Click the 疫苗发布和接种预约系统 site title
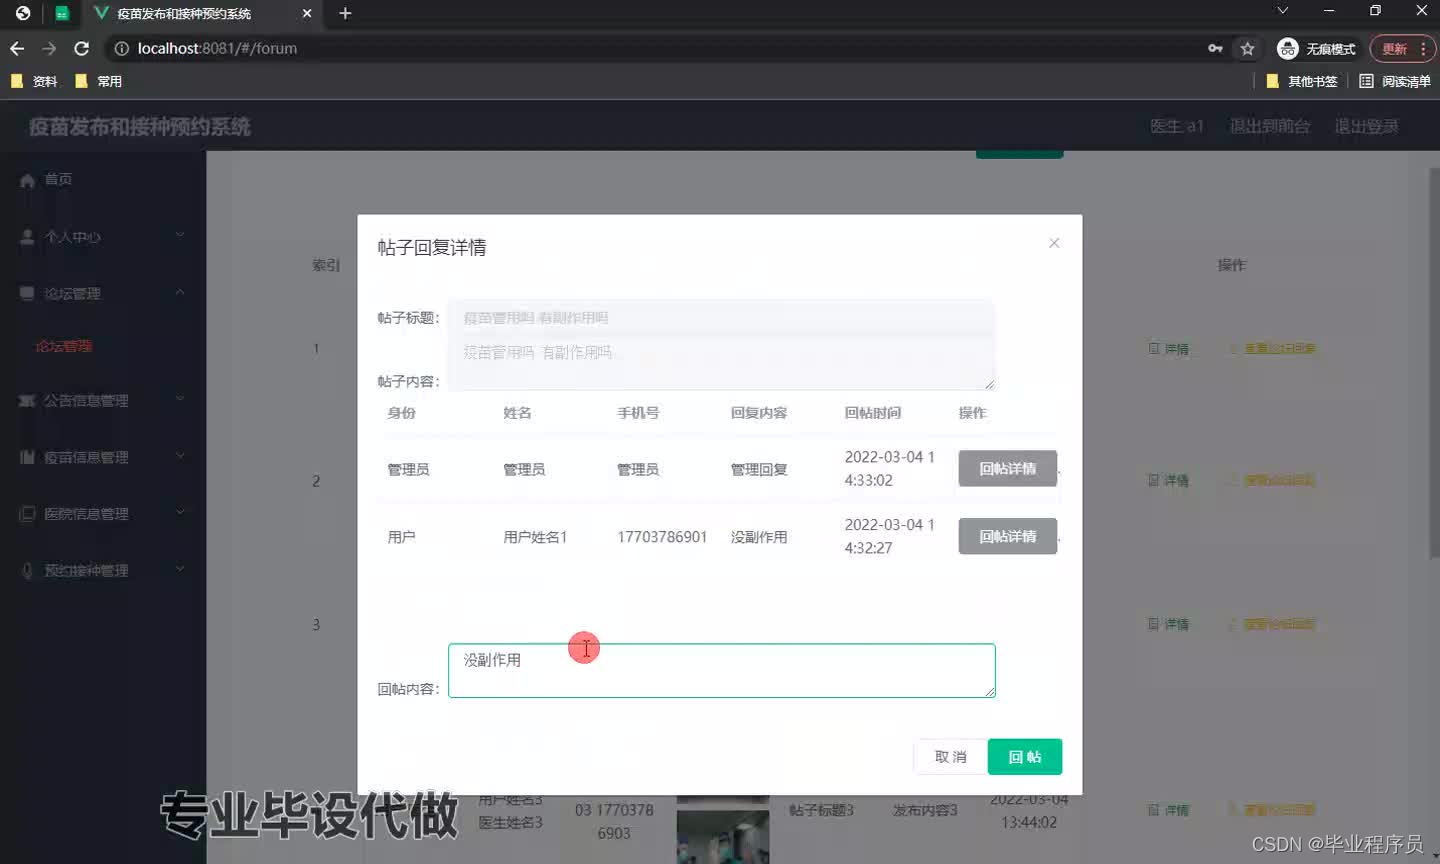1440x864 pixels. click(139, 127)
